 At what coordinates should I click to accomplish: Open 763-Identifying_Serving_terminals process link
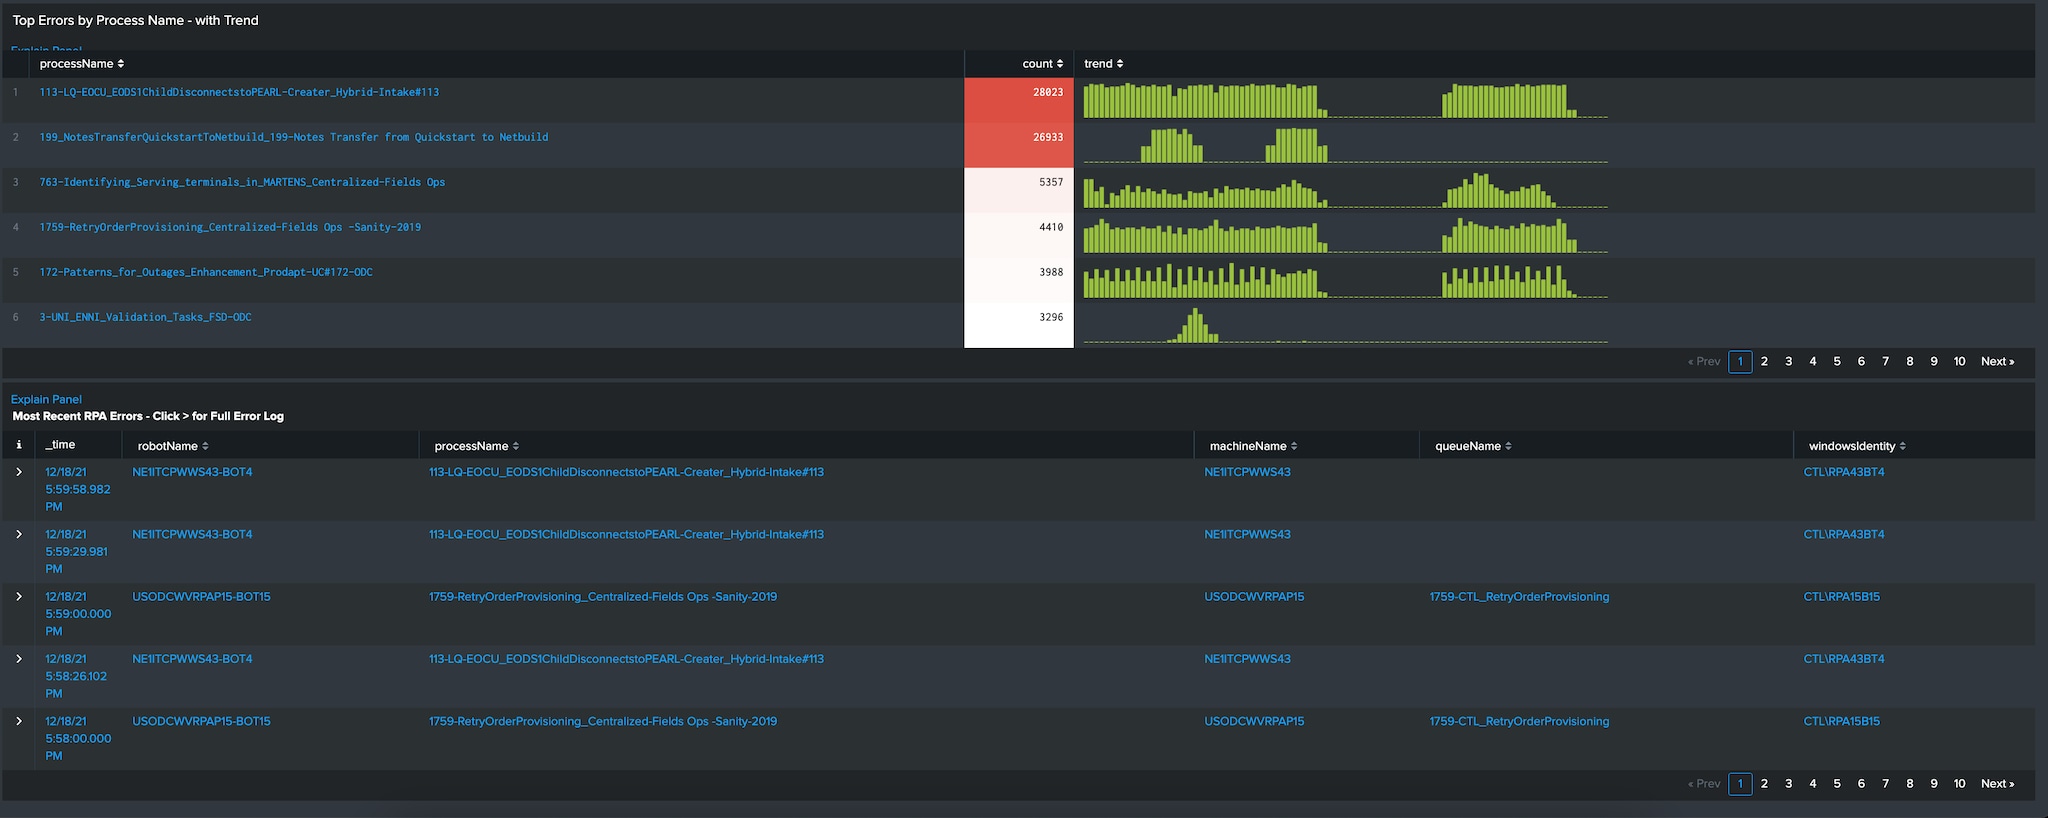[242, 182]
